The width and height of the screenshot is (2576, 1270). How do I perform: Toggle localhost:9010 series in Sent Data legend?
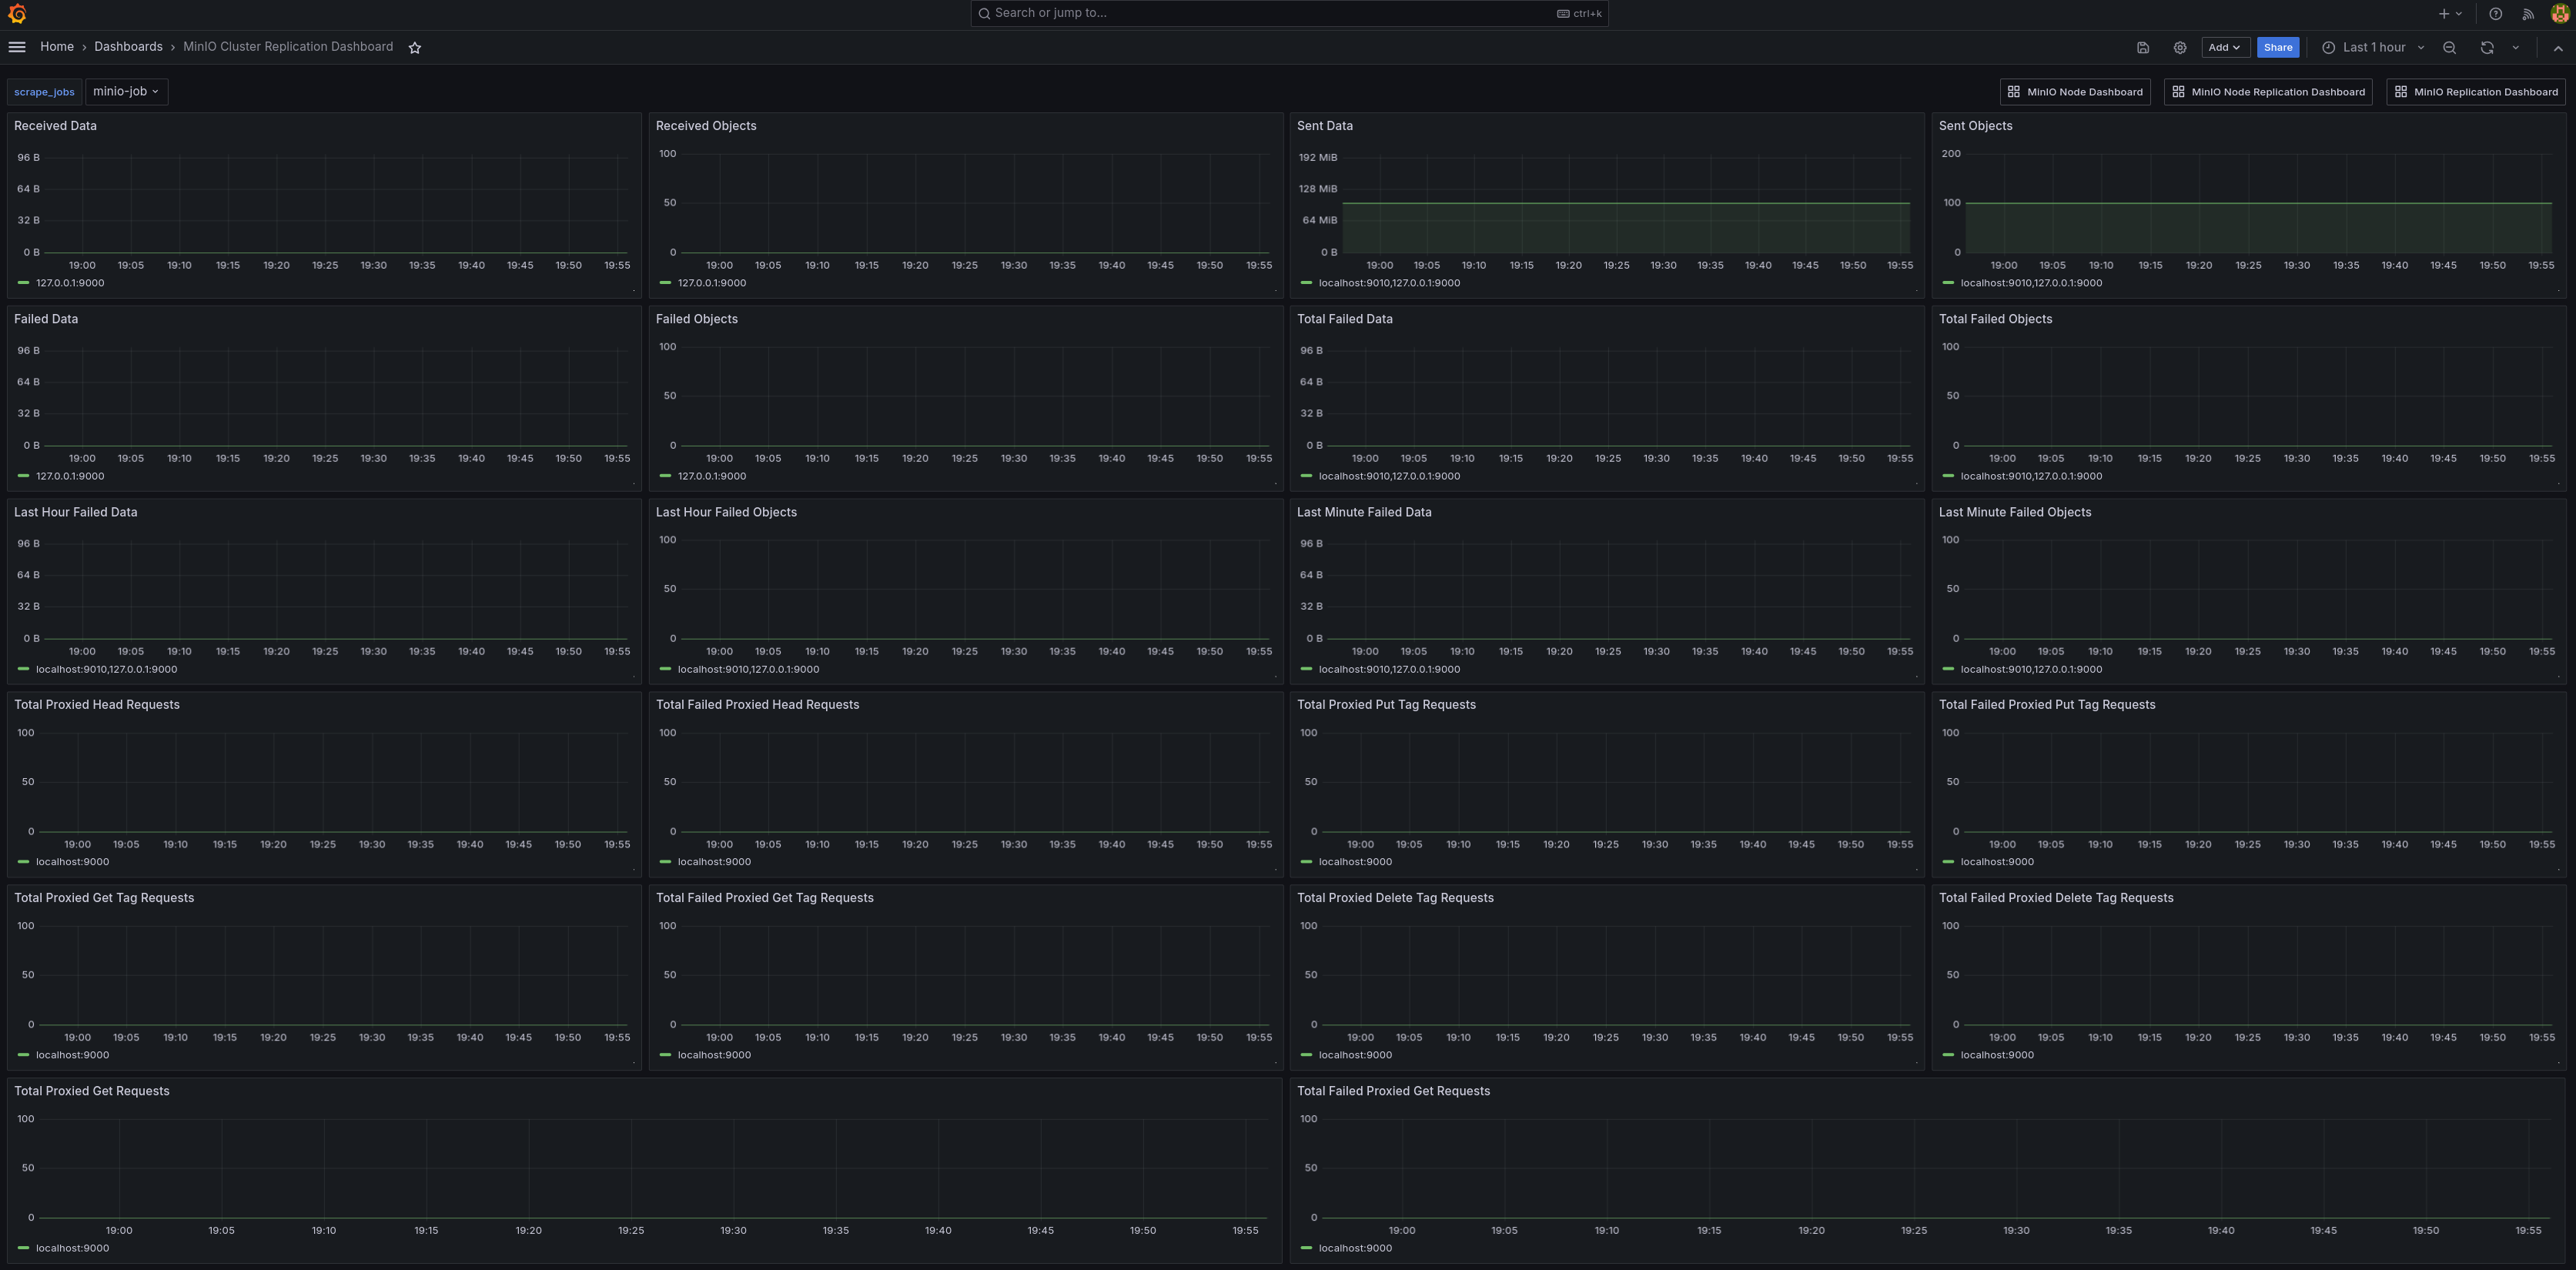(x=1388, y=283)
